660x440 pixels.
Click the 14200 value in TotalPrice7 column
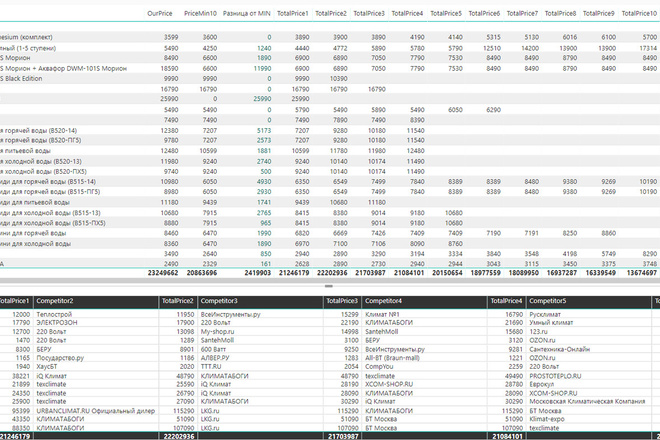tap(530, 48)
